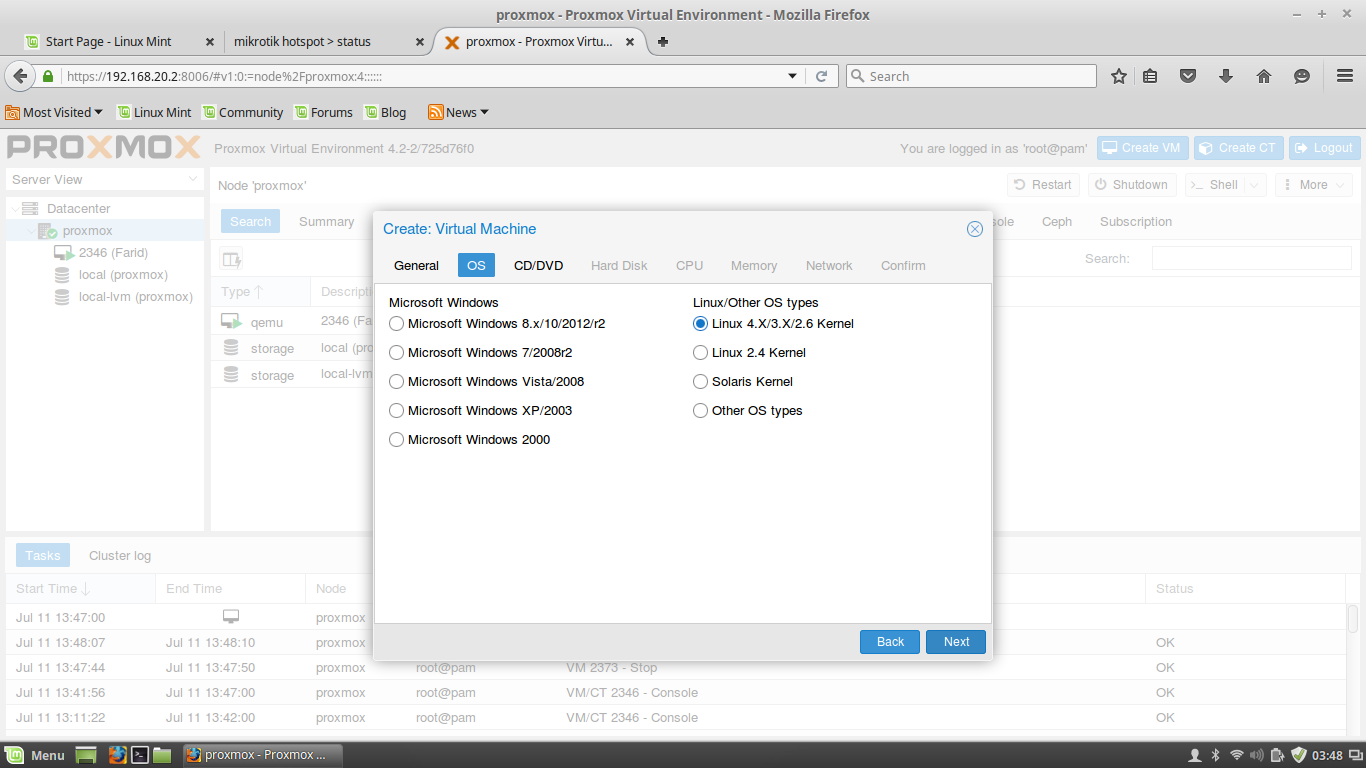The height and width of the screenshot is (768, 1366).
Task: Select Solaris Kernel radio button
Action: [x=701, y=382]
